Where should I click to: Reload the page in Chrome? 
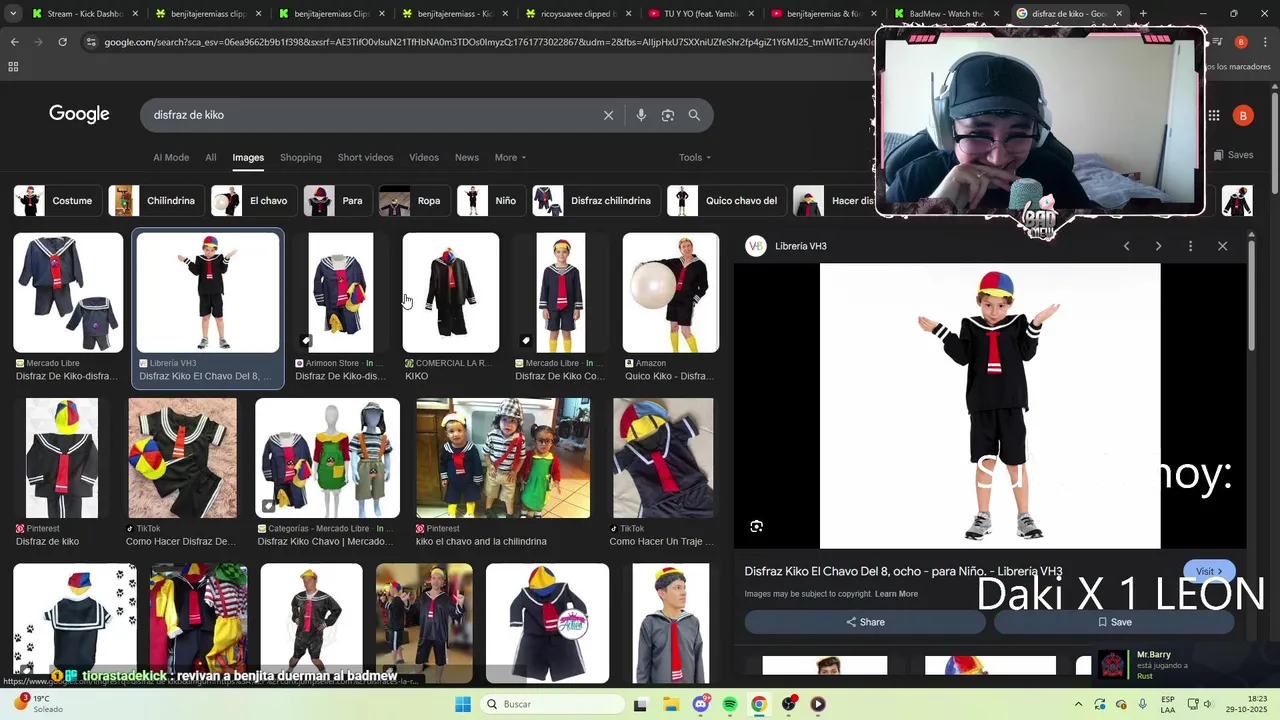[x=62, y=42]
